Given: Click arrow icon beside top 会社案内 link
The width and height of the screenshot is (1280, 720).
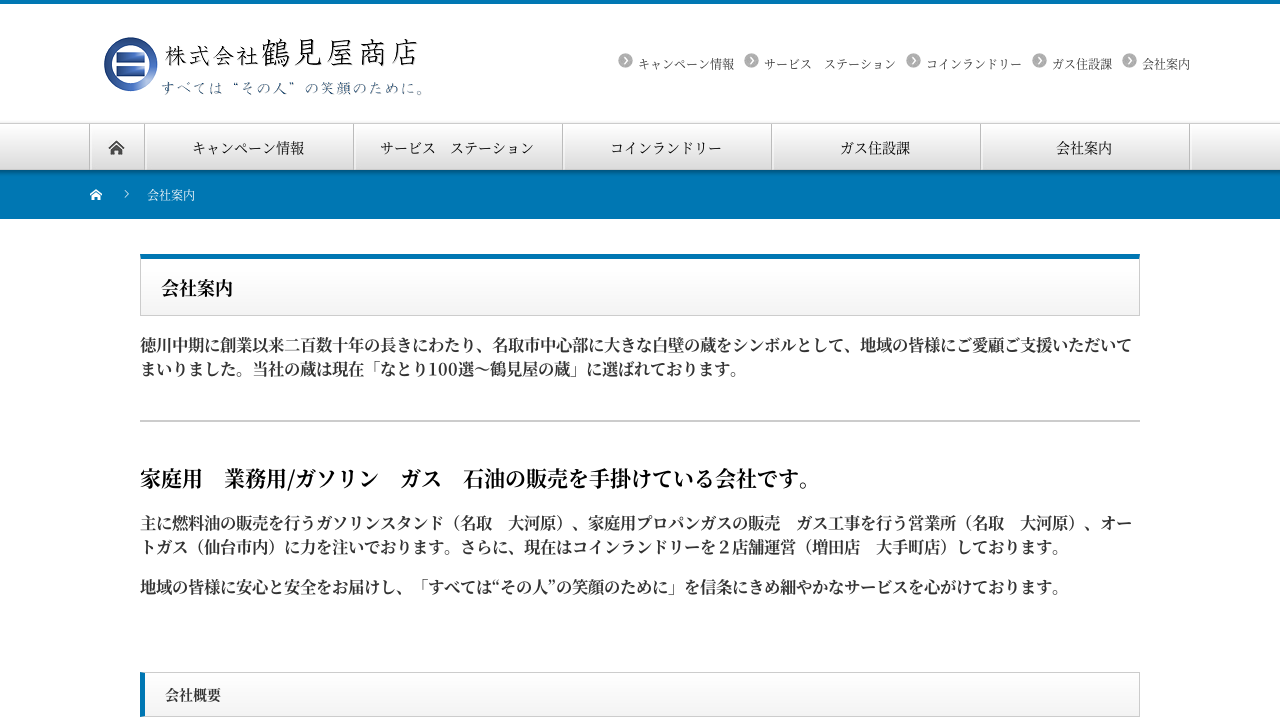Looking at the screenshot, I should point(1129,61).
